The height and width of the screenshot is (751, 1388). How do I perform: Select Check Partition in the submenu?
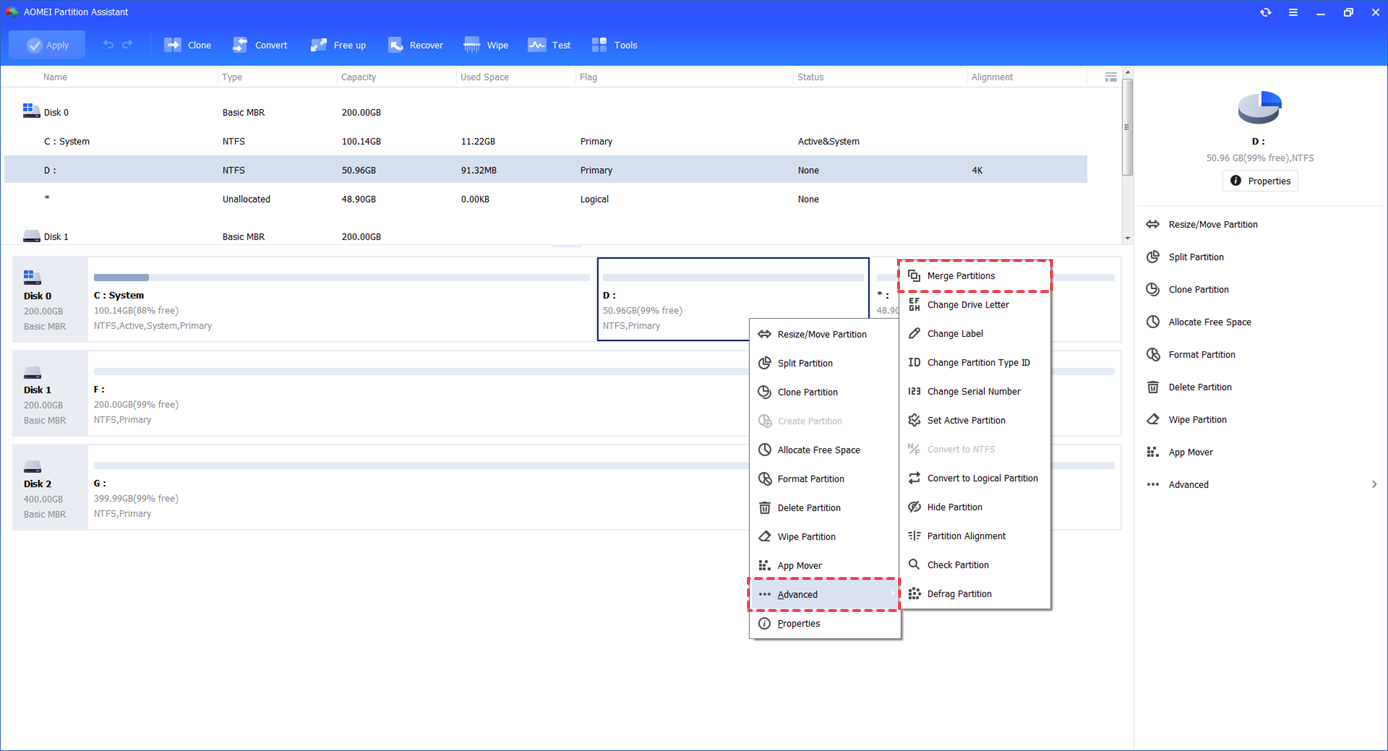[975, 565]
